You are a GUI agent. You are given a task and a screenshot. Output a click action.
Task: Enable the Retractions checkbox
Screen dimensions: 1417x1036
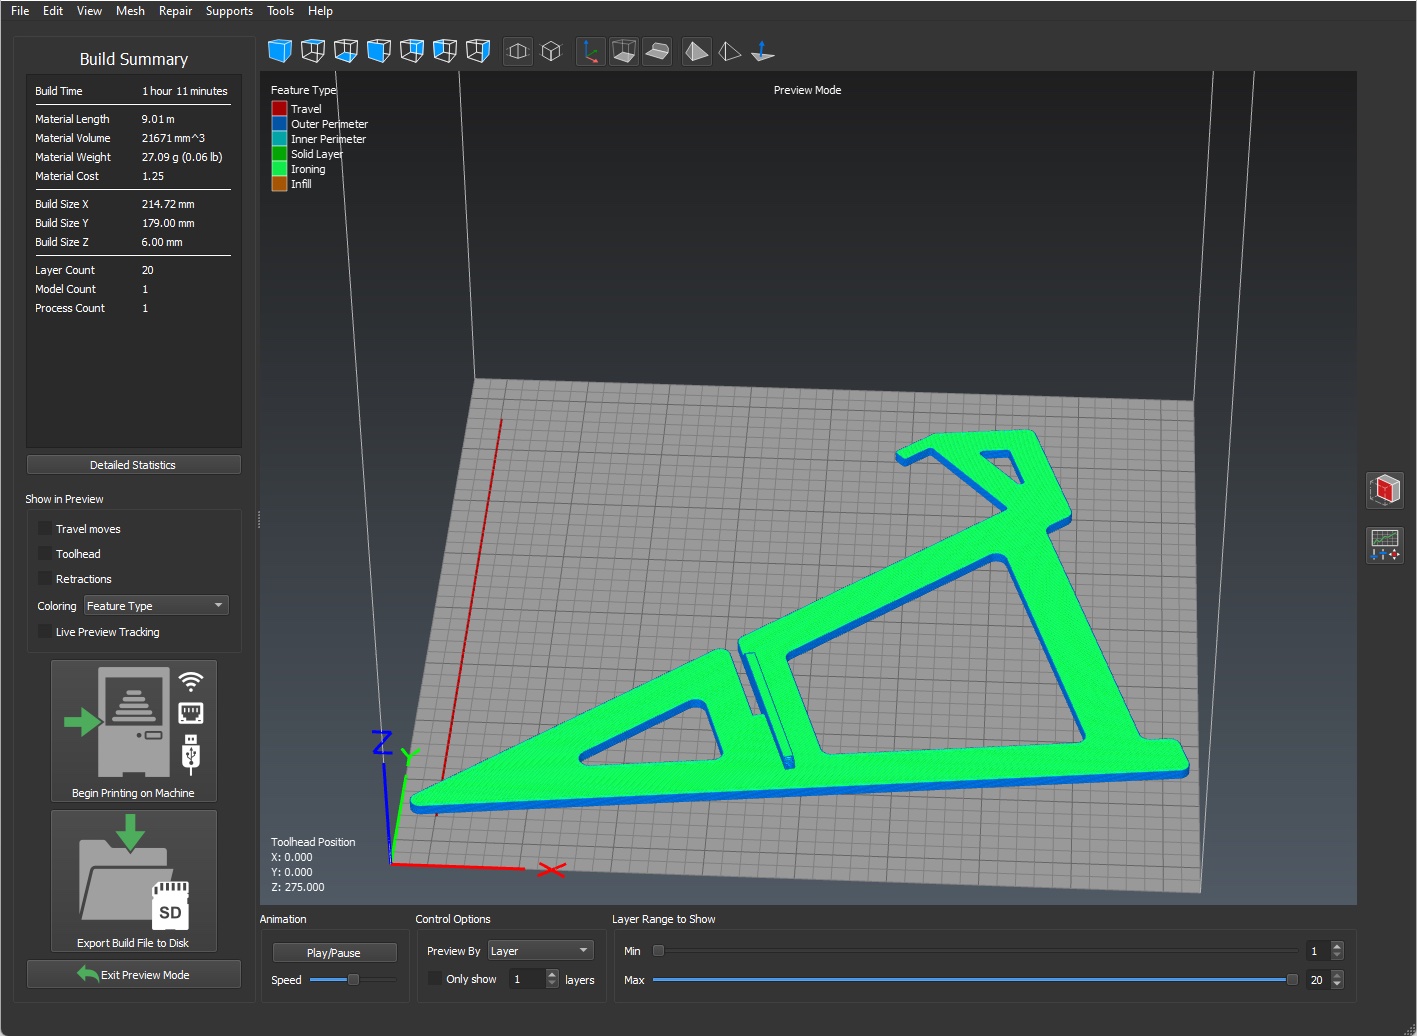pos(45,578)
